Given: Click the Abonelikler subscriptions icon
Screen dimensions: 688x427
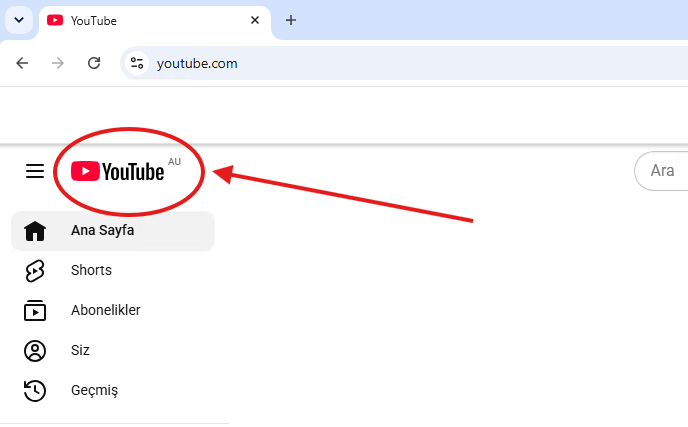Looking at the screenshot, I should 35,310.
